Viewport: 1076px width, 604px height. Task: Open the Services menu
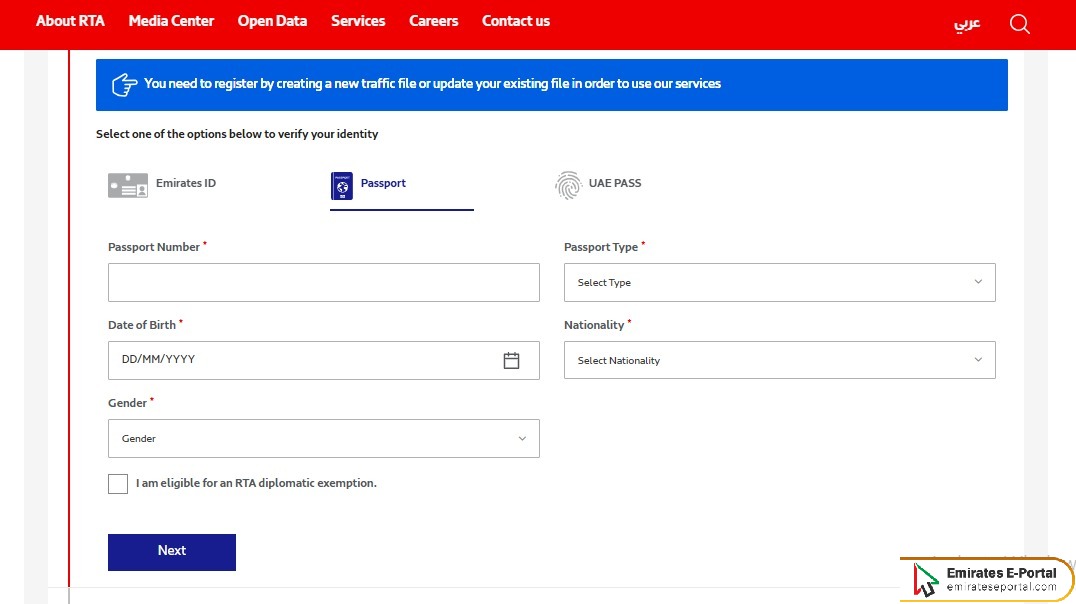[358, 20]
